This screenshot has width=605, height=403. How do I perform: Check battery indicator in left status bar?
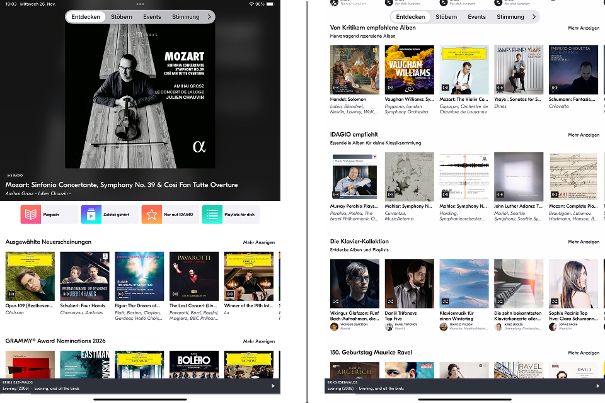pyautogui.click(x=270, y=4)
